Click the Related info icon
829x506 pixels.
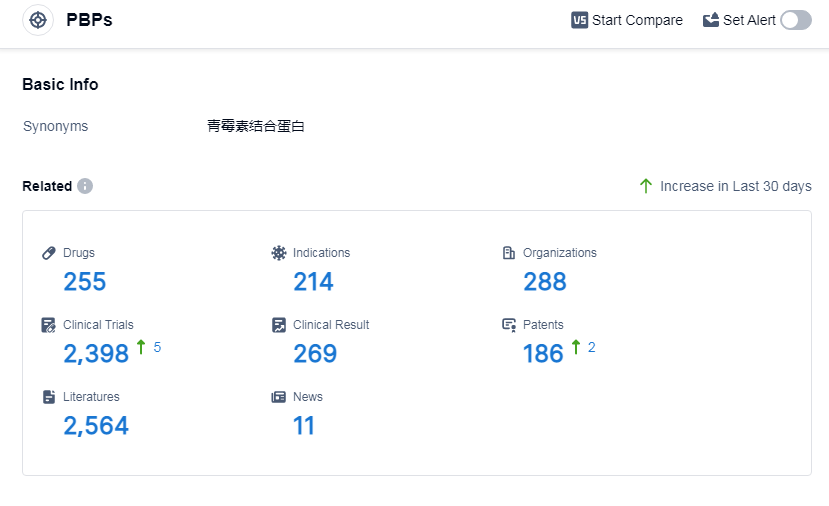click(x=85, y=186)
